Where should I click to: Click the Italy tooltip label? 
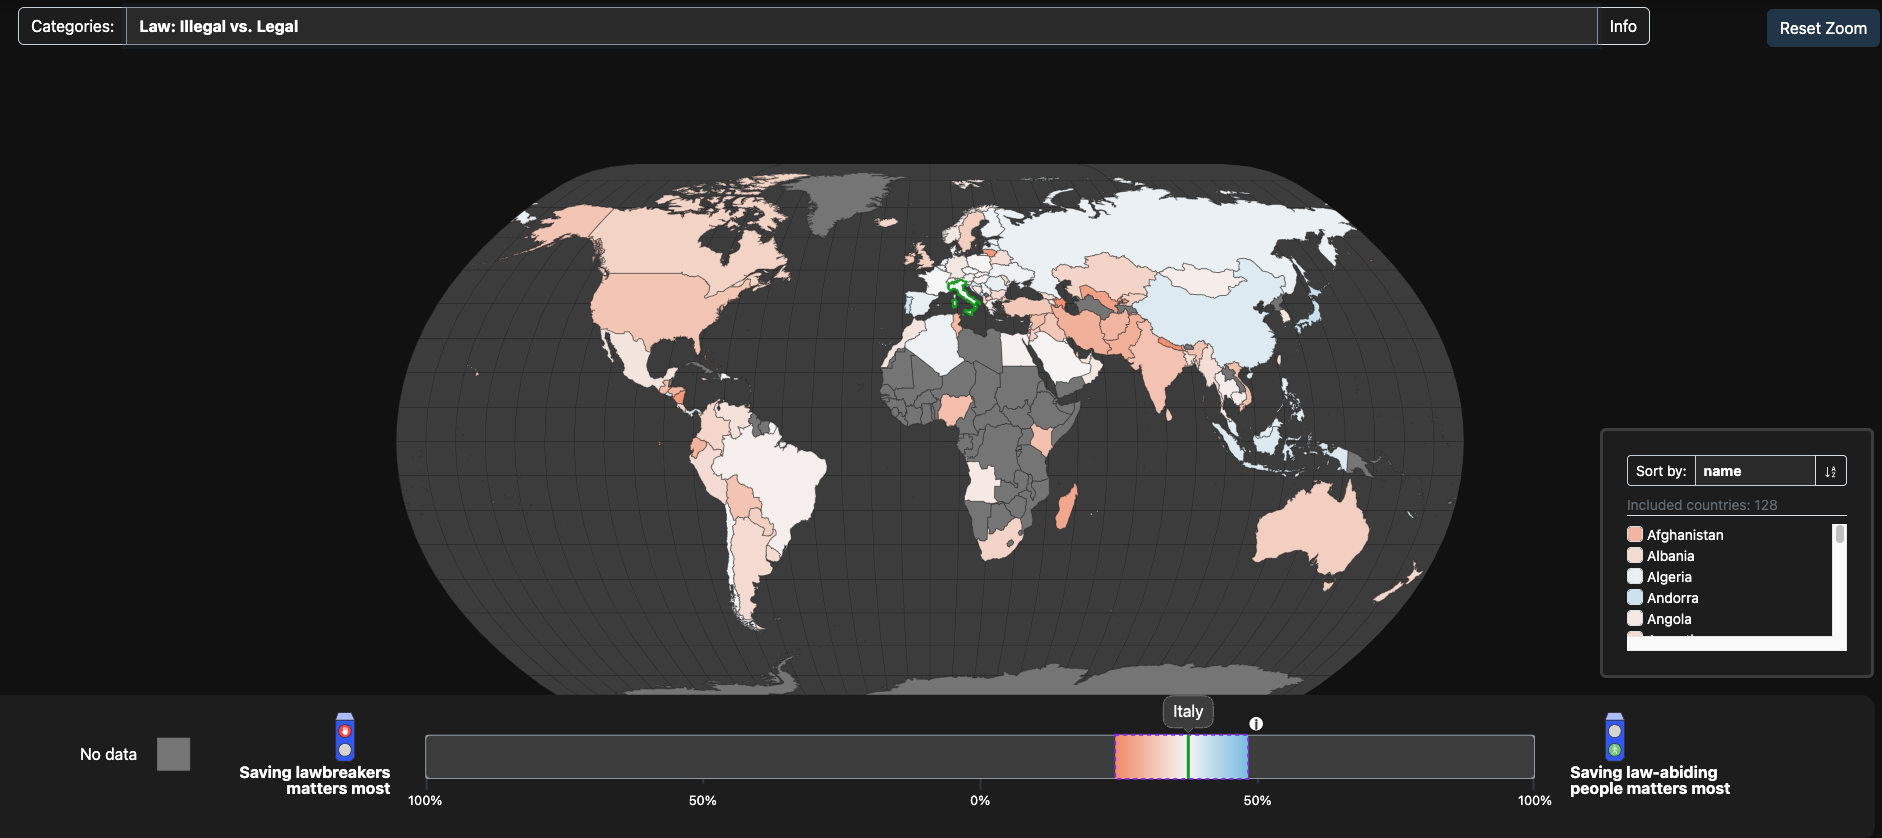click(x=1188, y=711)
